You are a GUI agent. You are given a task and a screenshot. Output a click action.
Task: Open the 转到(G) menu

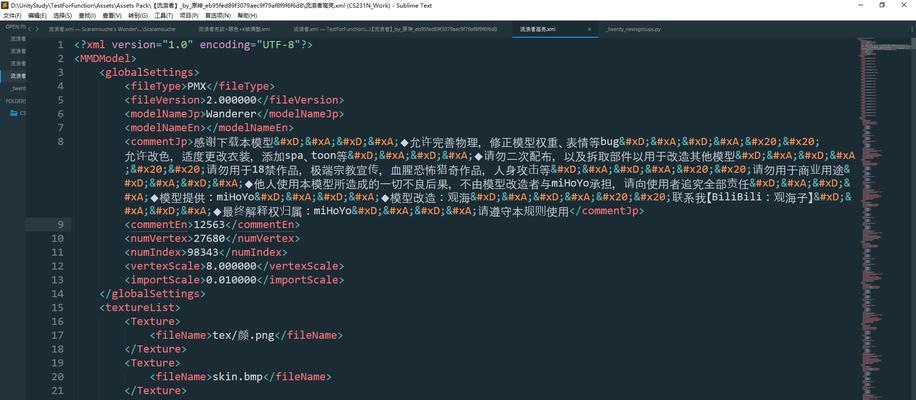pos(138,16)
